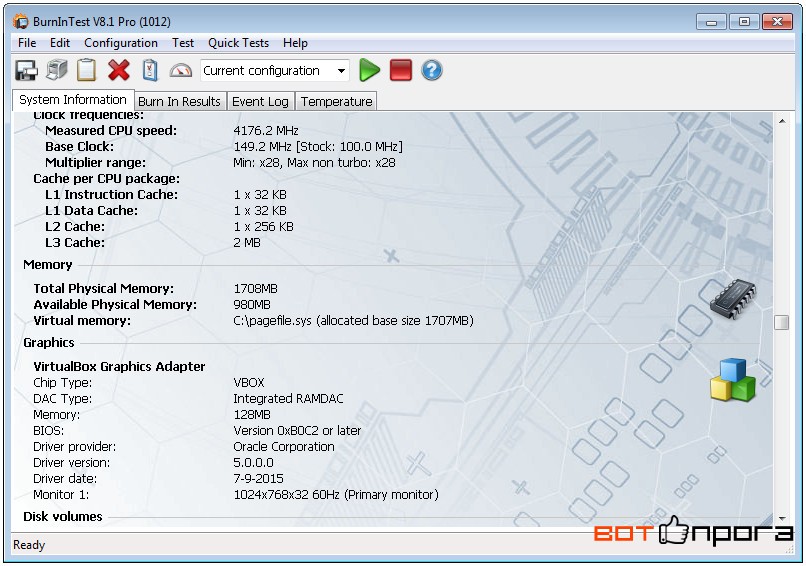This screenshot has width=806, height=566.
Task: Open help via blue question mark icon
Action: pyautogui.click(x=432, y=70)
